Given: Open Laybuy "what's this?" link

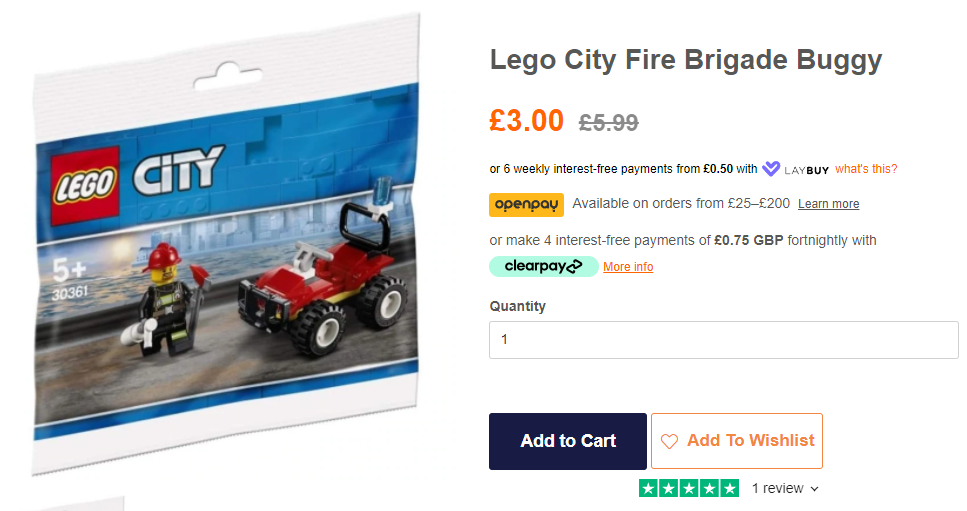Looking at the screenshot, I should (866, 169).
